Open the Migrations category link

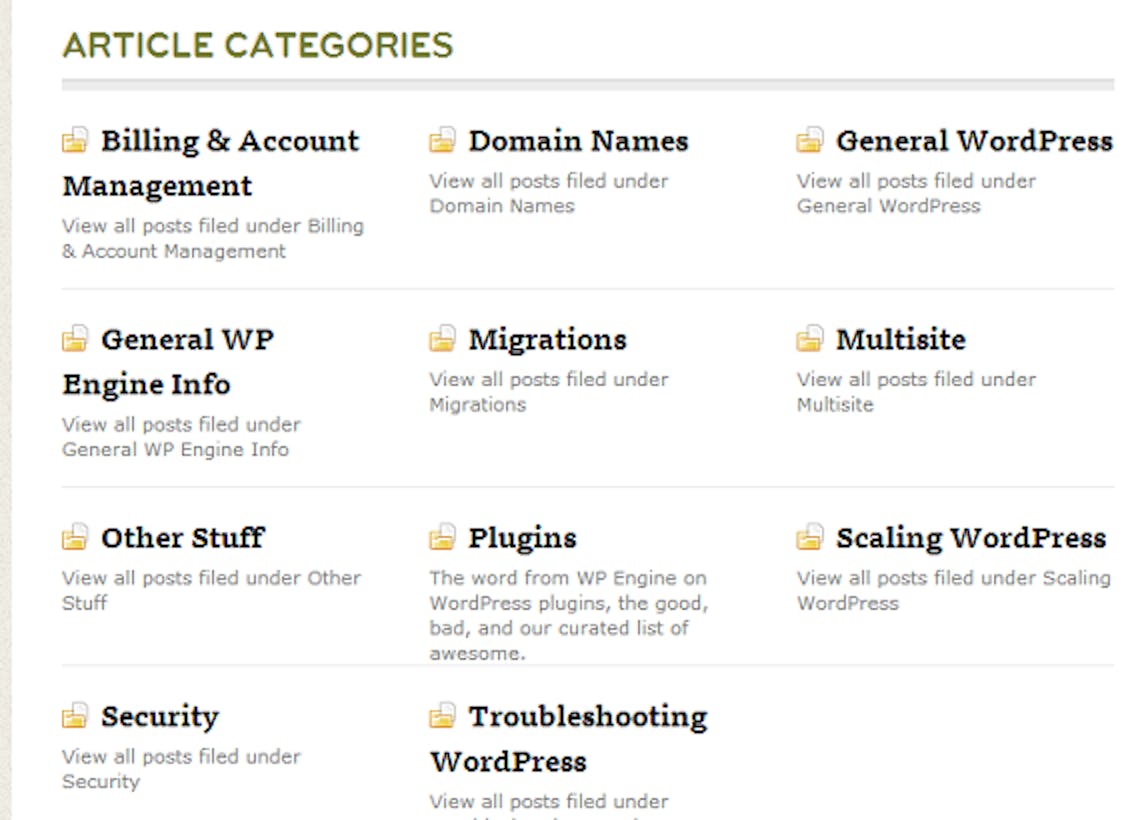point(548,340)
